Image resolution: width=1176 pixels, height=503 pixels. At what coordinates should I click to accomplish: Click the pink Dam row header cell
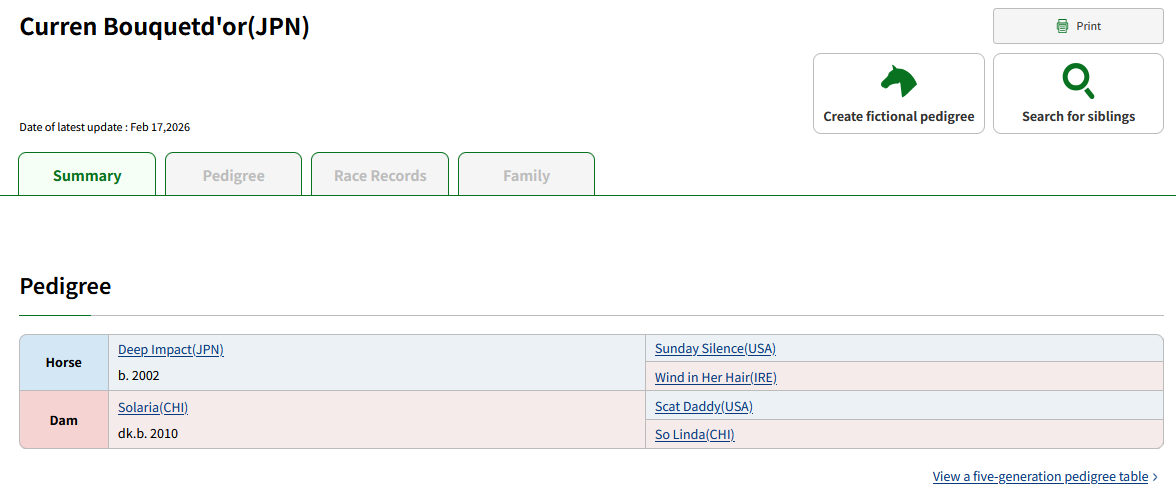[64, 420]
